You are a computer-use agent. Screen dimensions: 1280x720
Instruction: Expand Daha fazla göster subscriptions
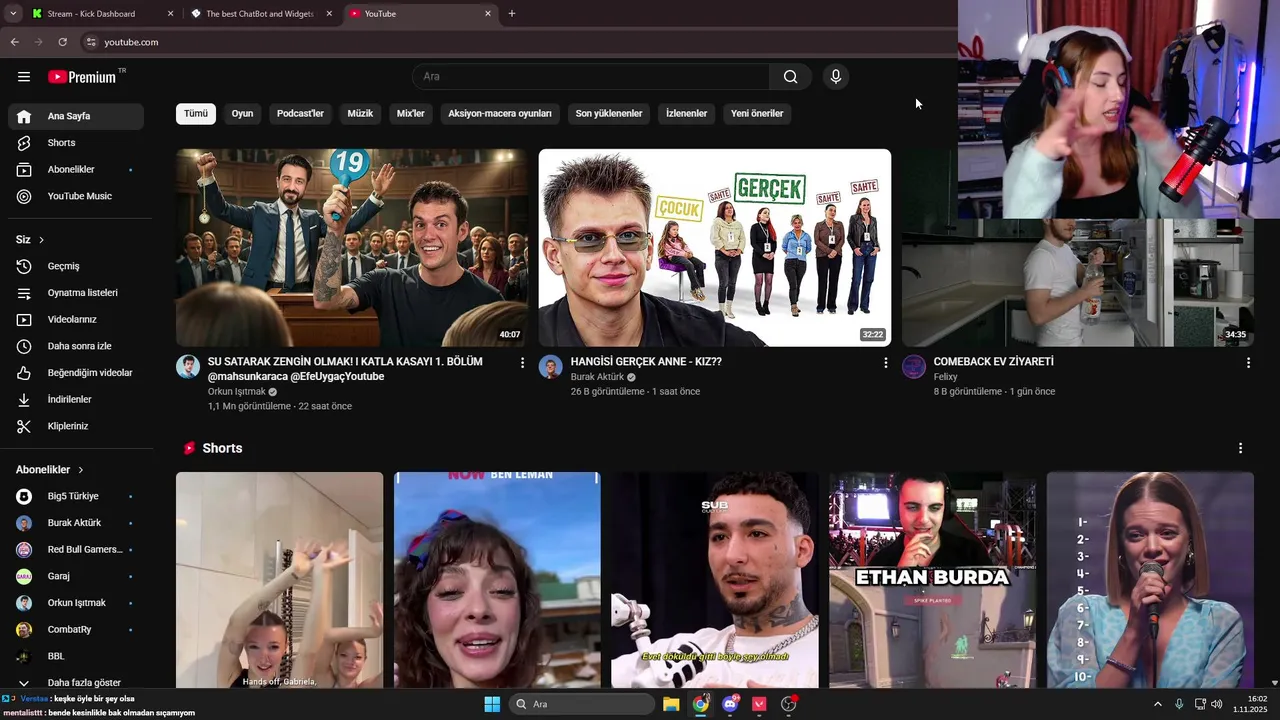point(76,682)
